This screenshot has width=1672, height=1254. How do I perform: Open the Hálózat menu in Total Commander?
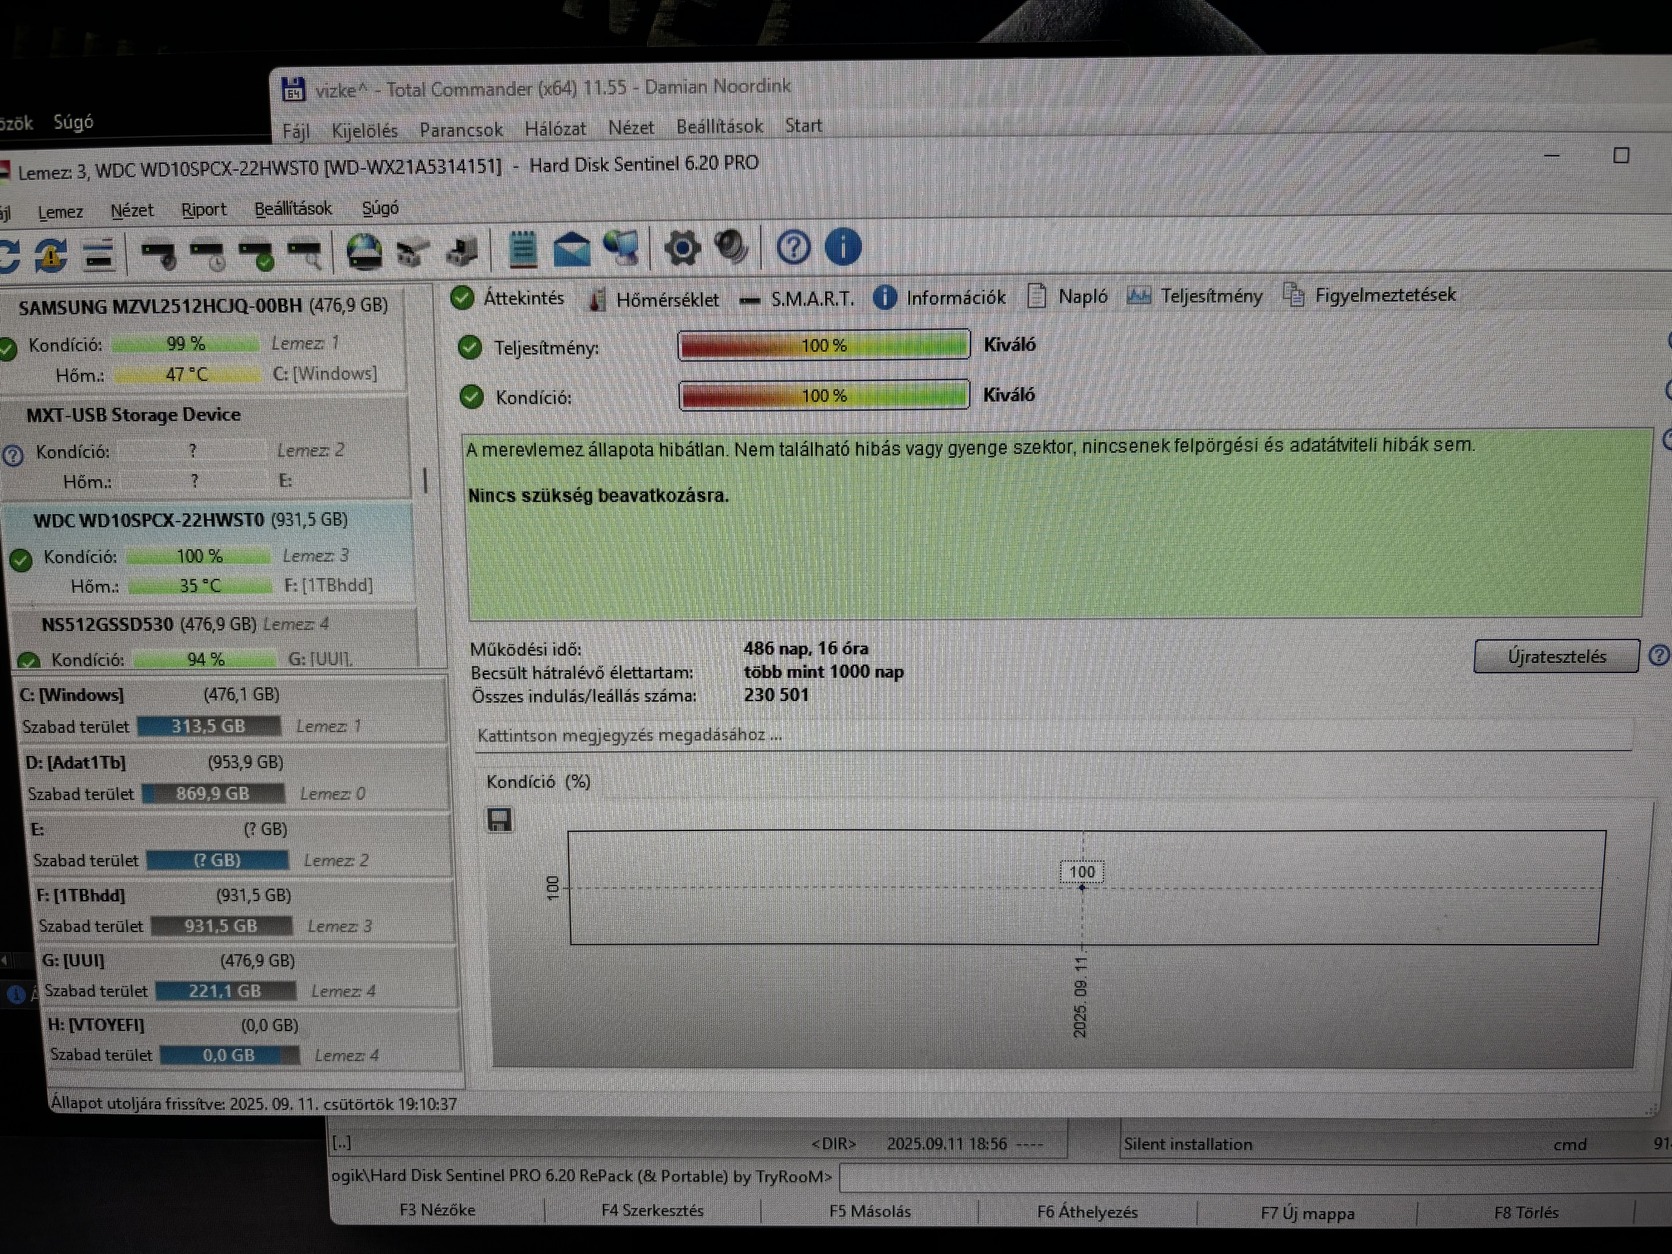[555, 129]
